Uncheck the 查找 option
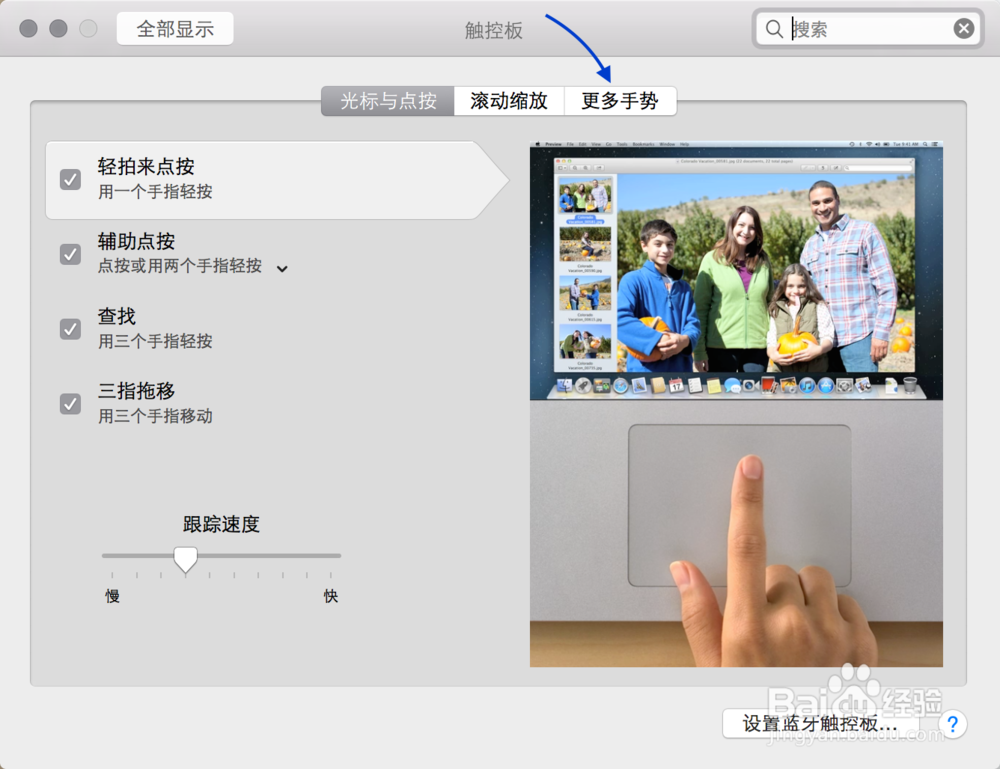This screenshot has height=769, width=1000. (x=70, y=329)
